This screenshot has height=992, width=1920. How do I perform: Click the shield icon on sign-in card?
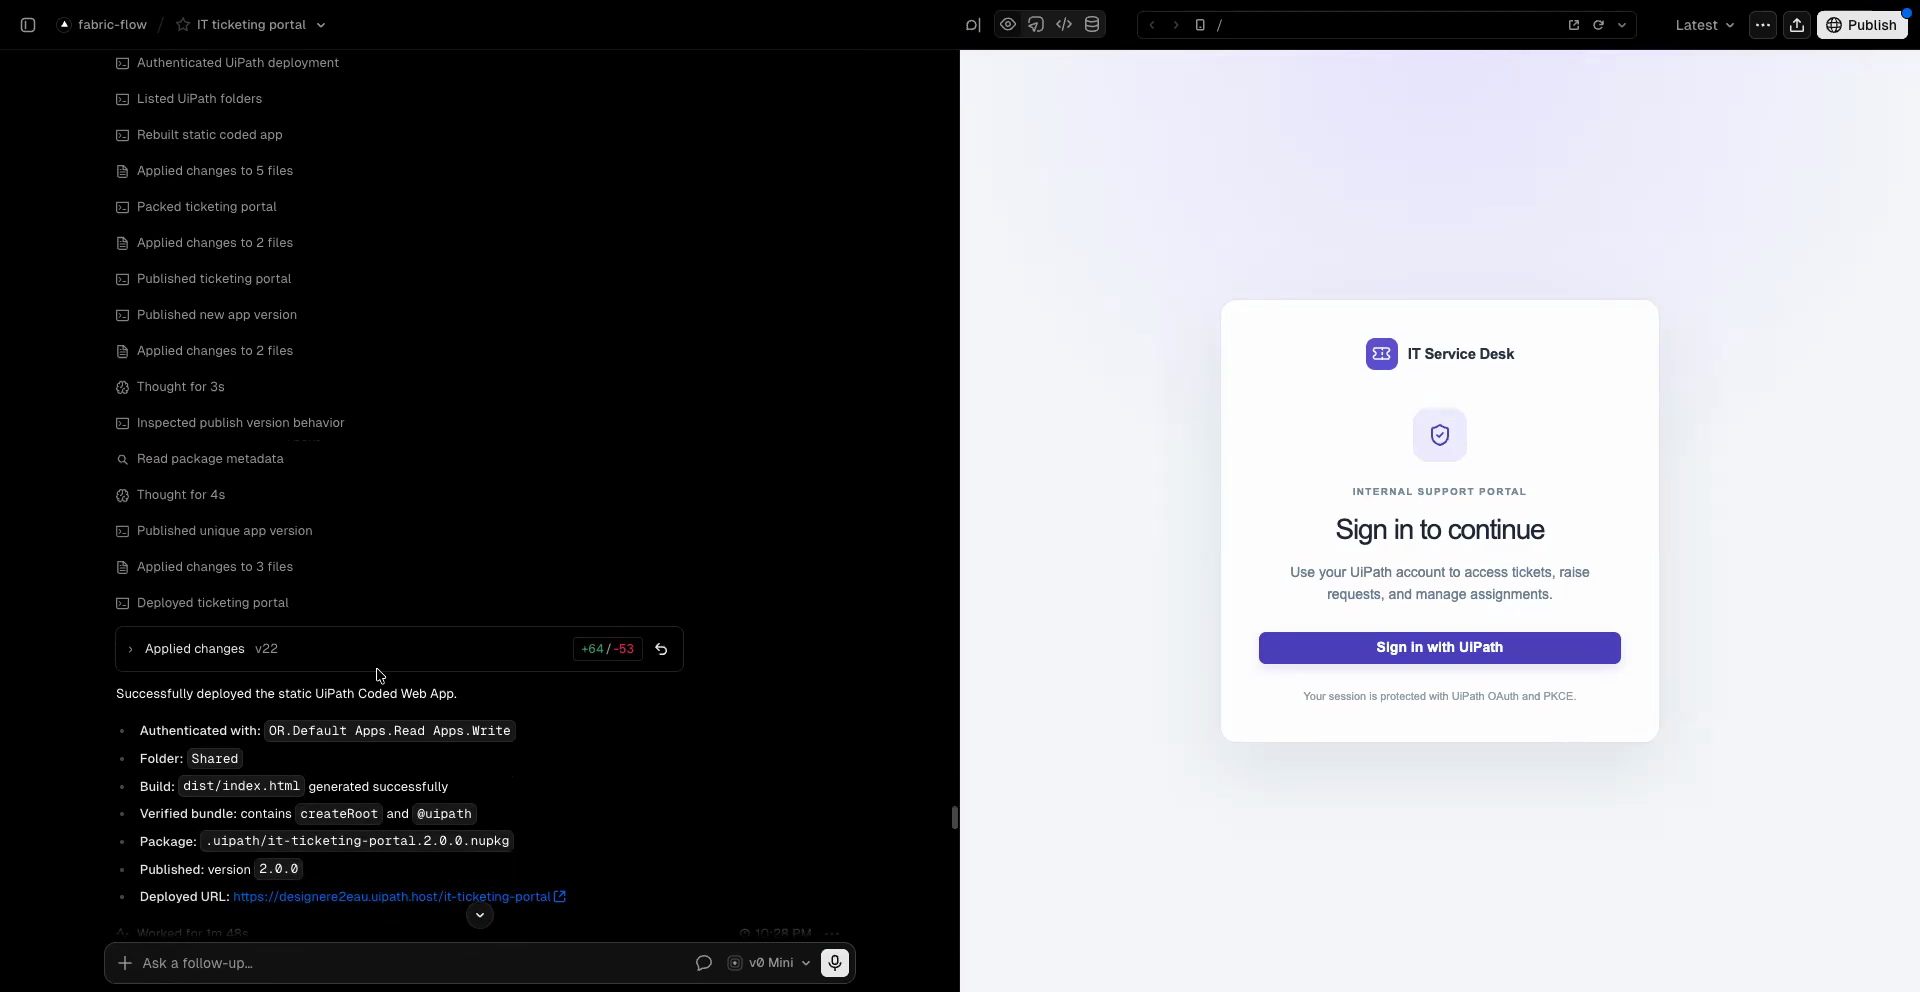pos(1440,435)
